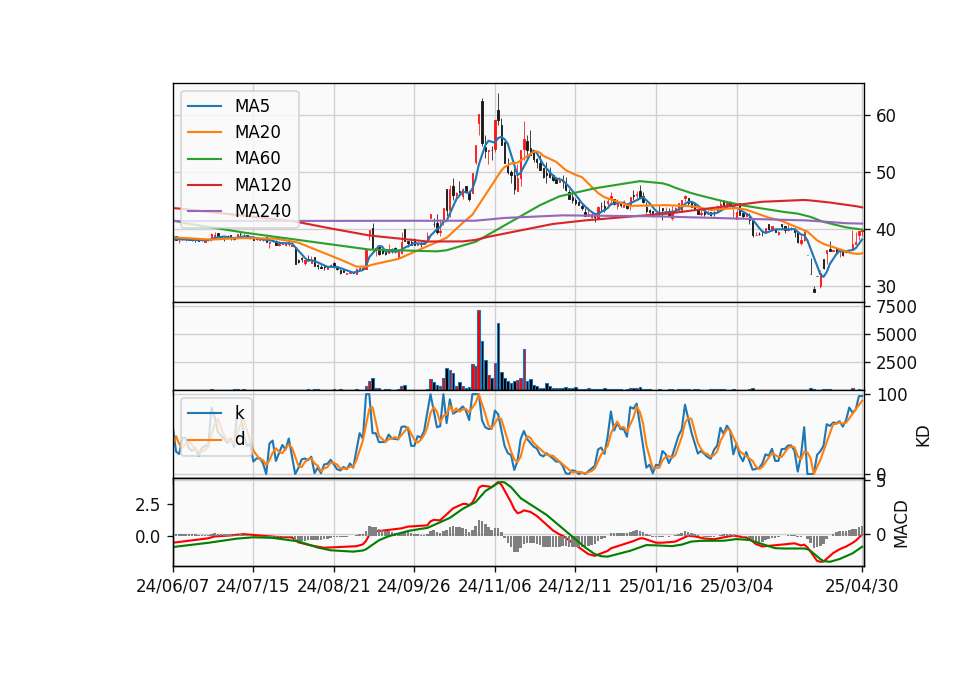Click the price axis value 50

coord(886,173)
